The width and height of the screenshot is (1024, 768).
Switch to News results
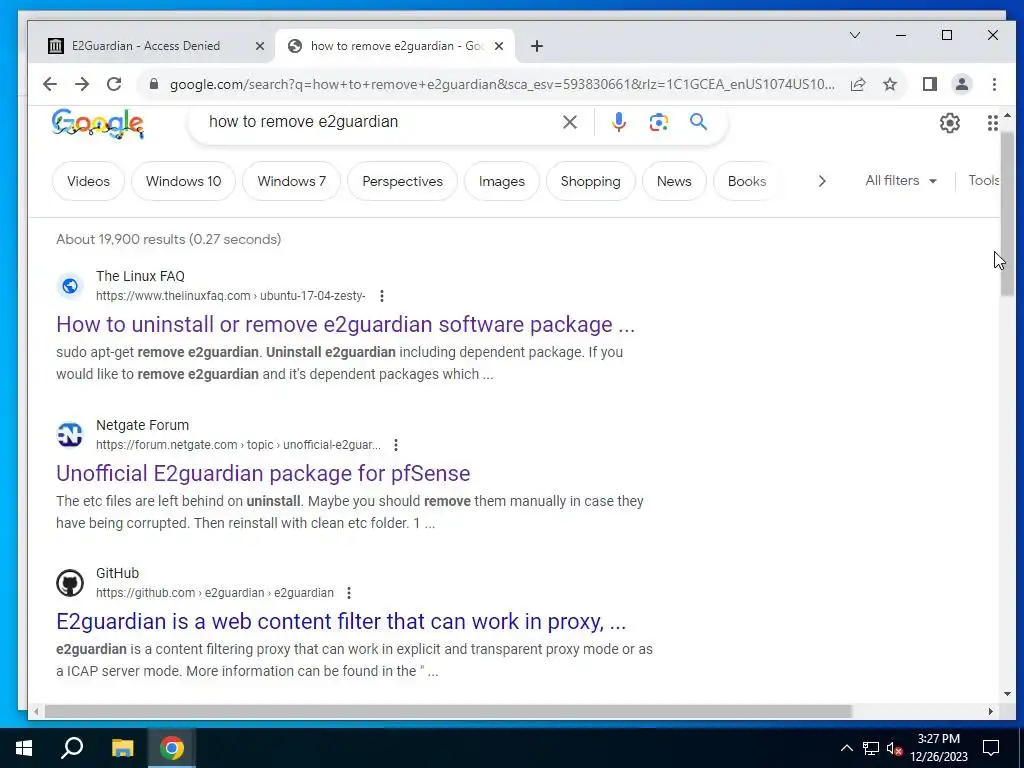pyautogui.click(x=674, y=181)
